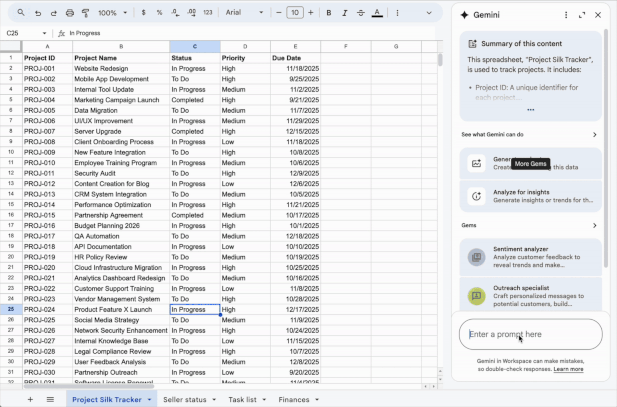
Task: Switch to the Seller status sheet tab
Action: (184, 399)
